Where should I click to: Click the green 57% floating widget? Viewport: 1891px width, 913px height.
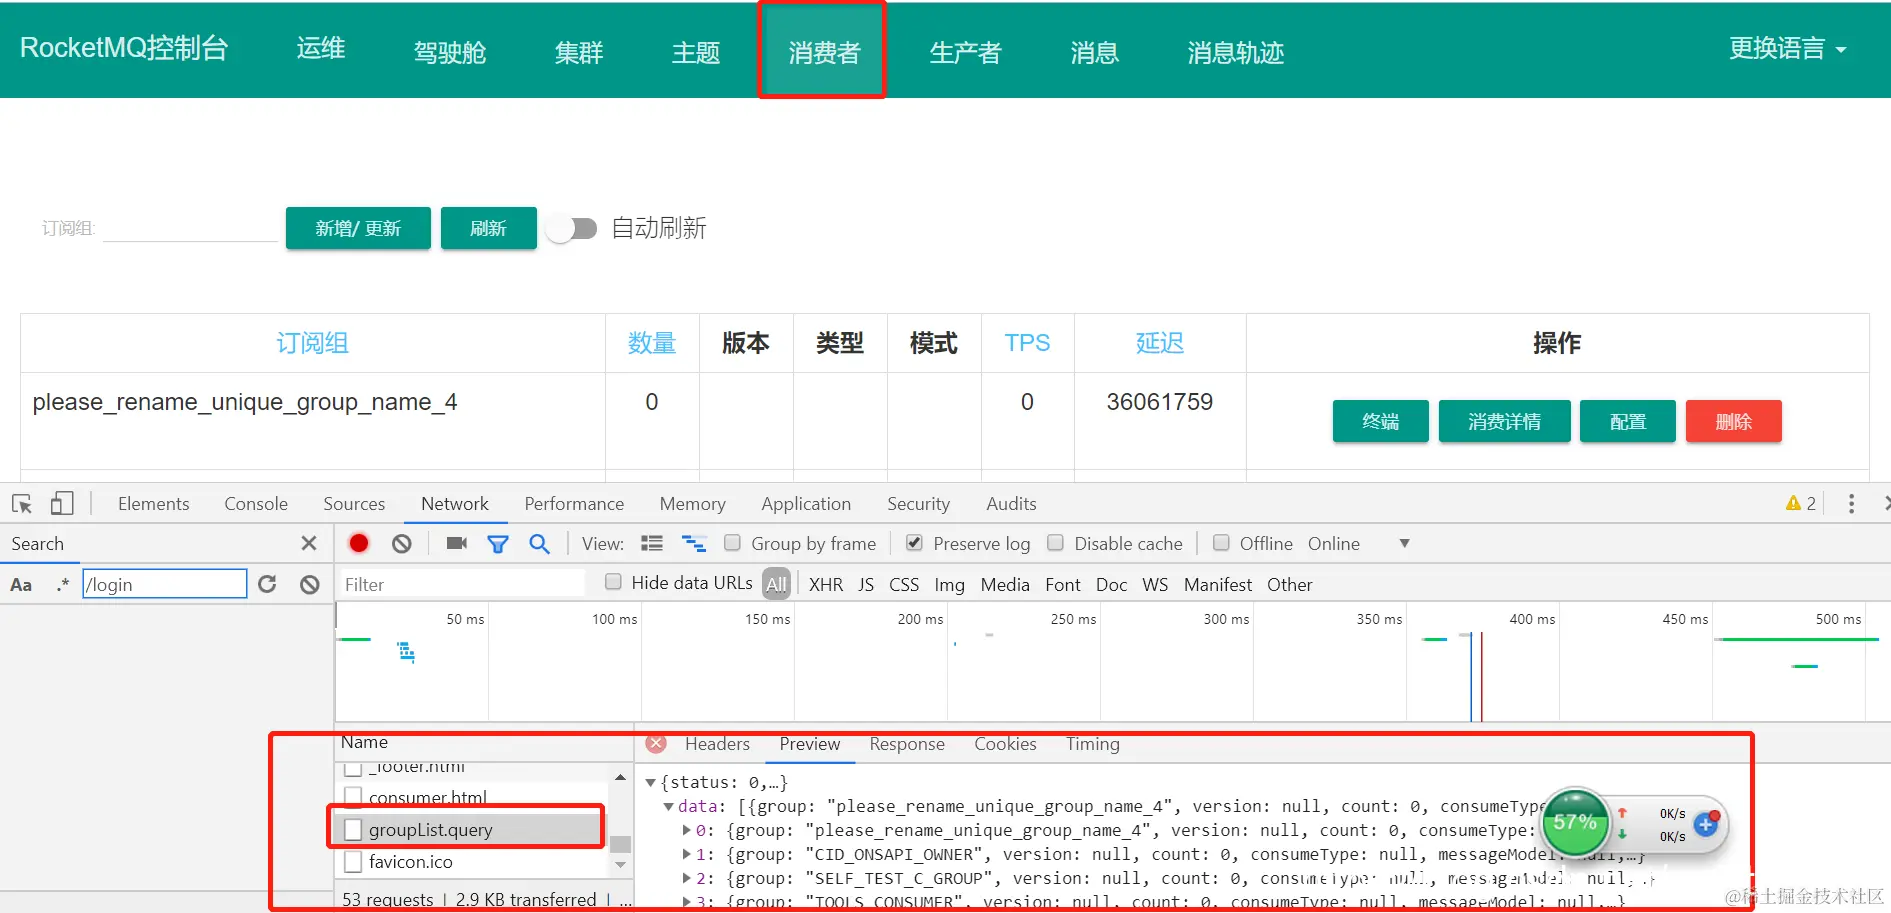1576,822
